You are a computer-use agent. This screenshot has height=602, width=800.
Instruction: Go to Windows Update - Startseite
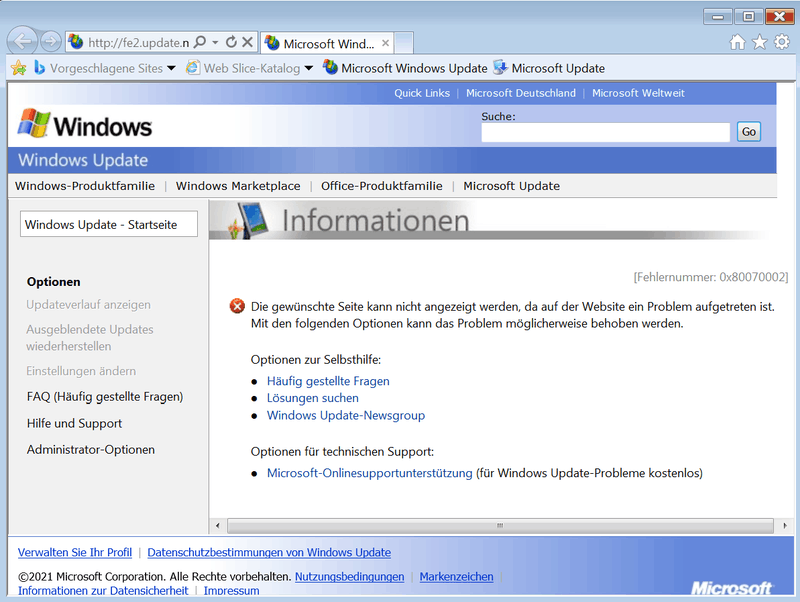[109, 224]
